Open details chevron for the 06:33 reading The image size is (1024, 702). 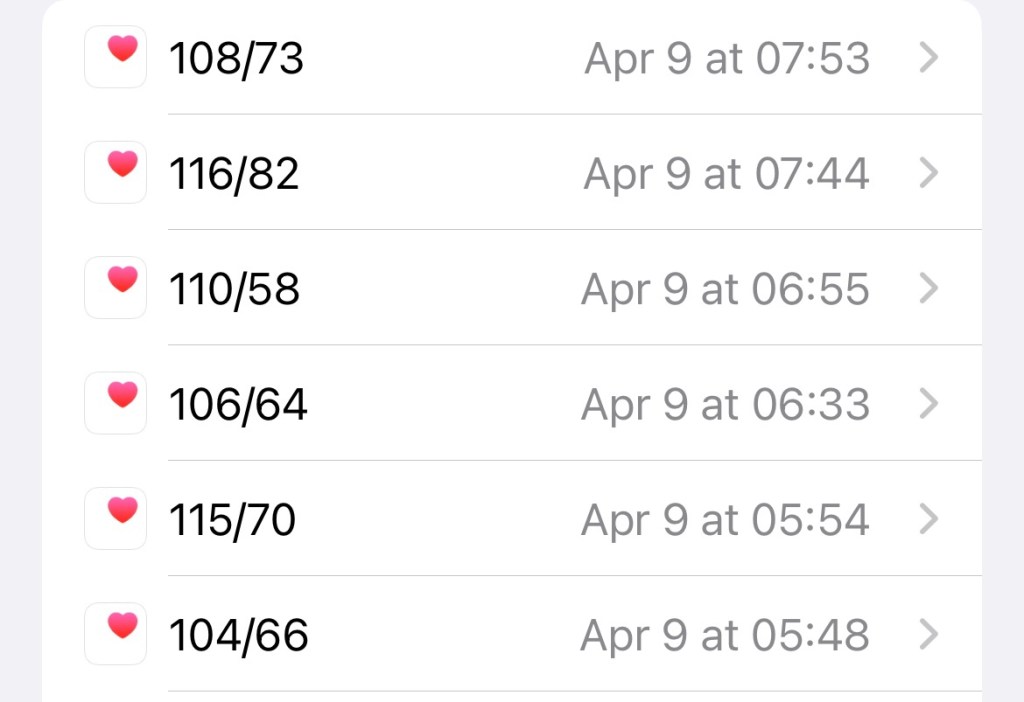[929, 404]
